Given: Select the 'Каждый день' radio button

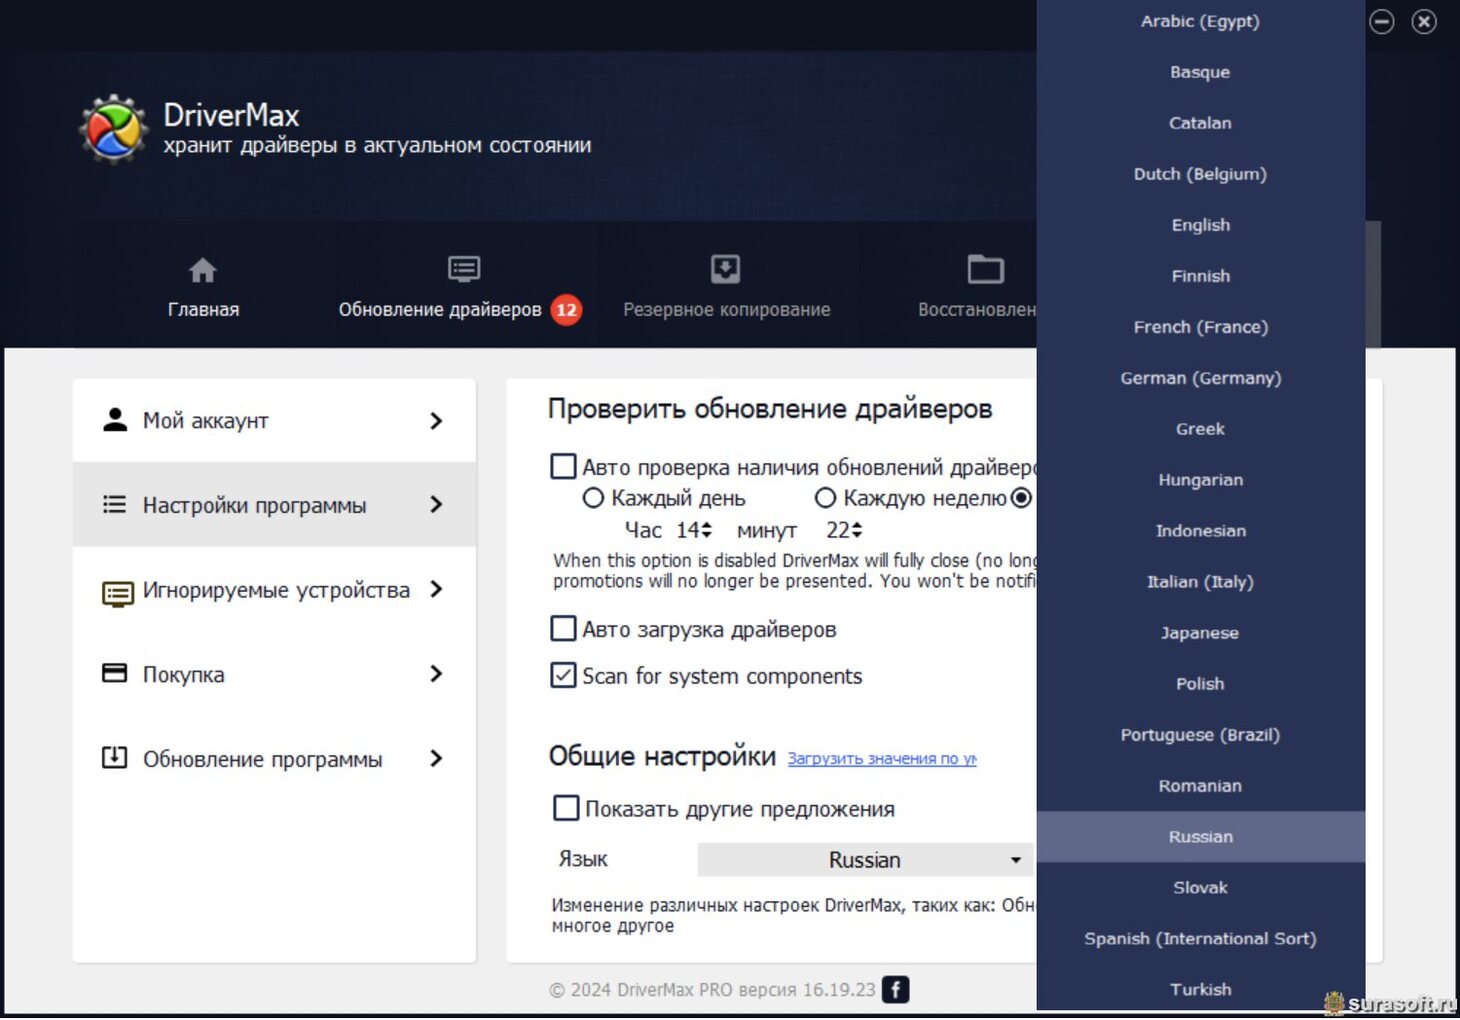Looking at the screenshot, I should 593,498.
